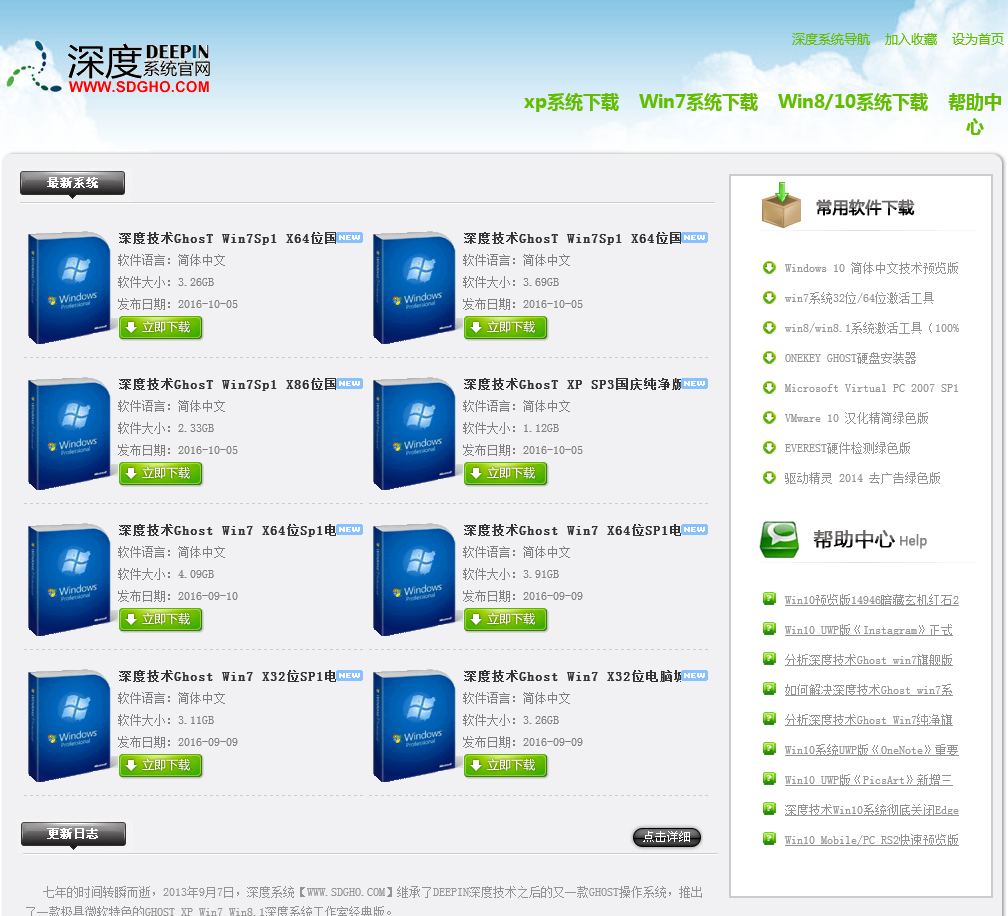
Task: Open title 深度技术GhosT XP SP3国庆纯净版
Action: coord(572,384)
